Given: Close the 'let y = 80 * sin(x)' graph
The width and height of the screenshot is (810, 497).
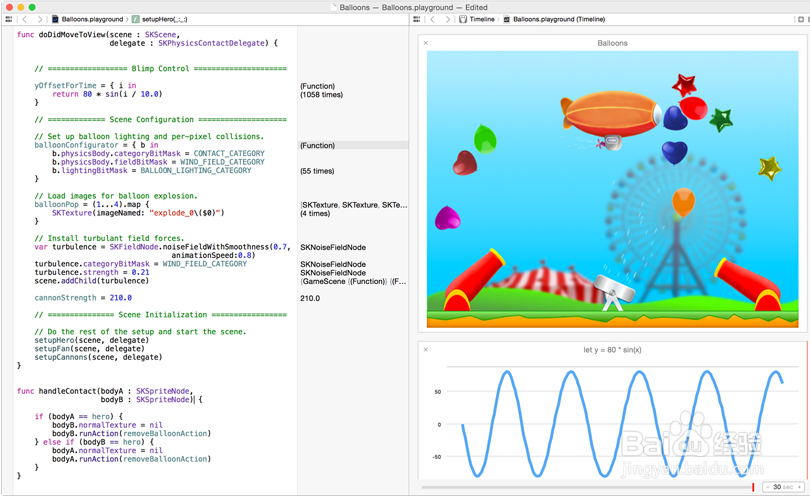Looking at the screenshot, I should [x=426, y=350].
